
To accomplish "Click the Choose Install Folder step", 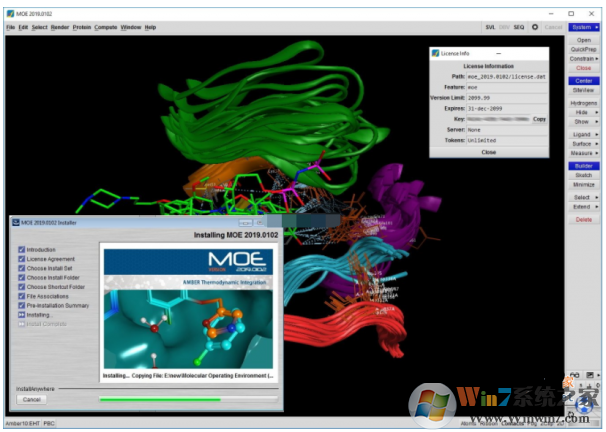I will pos(53,277).
